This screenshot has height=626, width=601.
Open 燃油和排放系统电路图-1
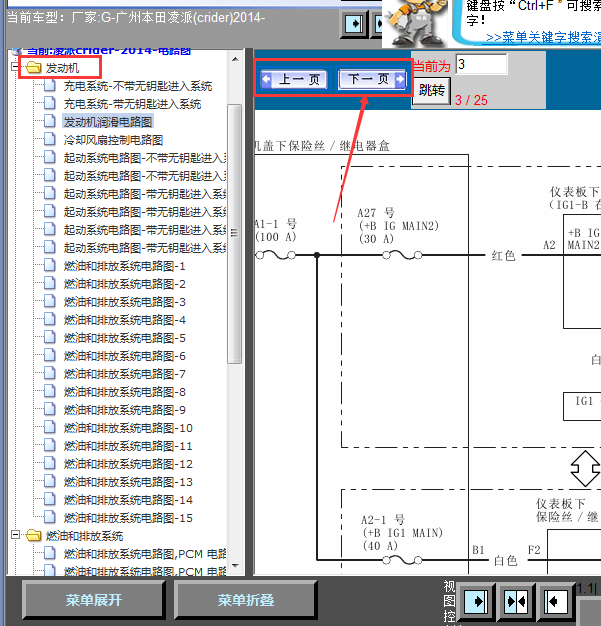(124, 266)
